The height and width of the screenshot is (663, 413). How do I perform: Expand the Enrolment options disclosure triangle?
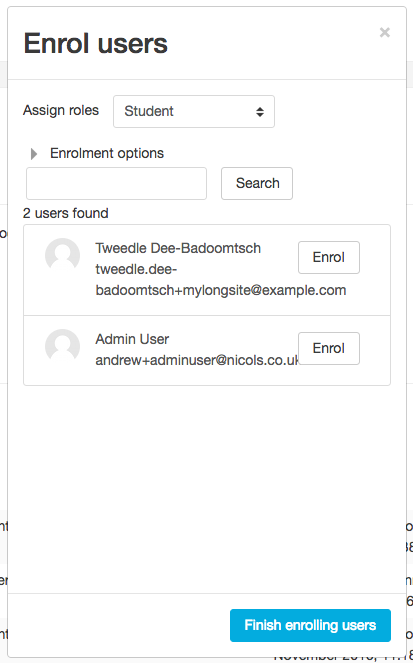34,154
